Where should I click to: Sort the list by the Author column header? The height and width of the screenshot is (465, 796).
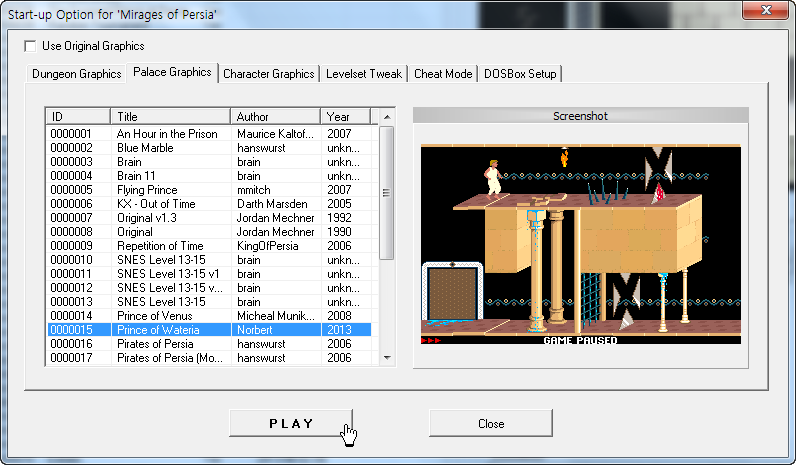(x=276, y=116)
